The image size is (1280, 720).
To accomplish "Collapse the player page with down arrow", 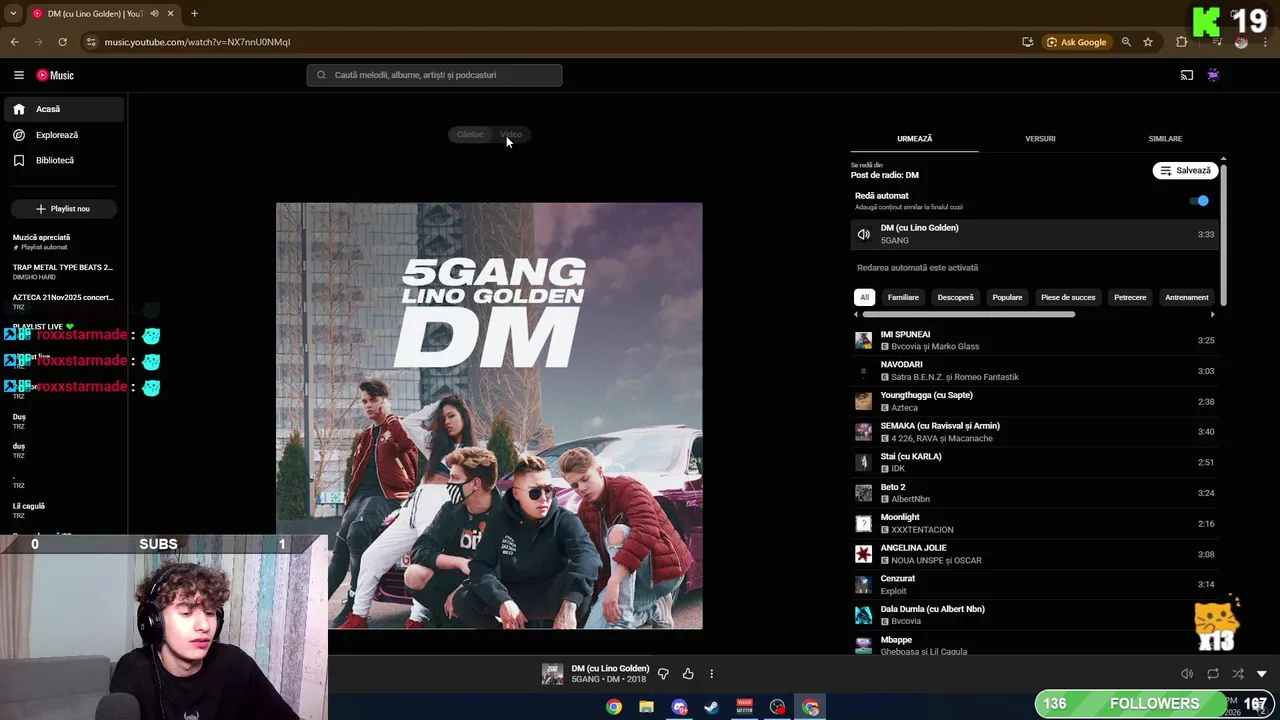I will pos(1262,674).
